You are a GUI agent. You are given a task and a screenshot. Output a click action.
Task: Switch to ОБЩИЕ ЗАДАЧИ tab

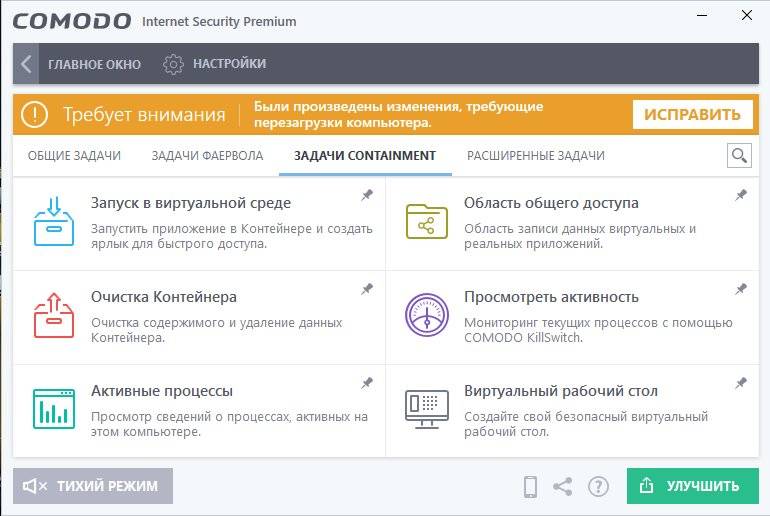(74, 156)
